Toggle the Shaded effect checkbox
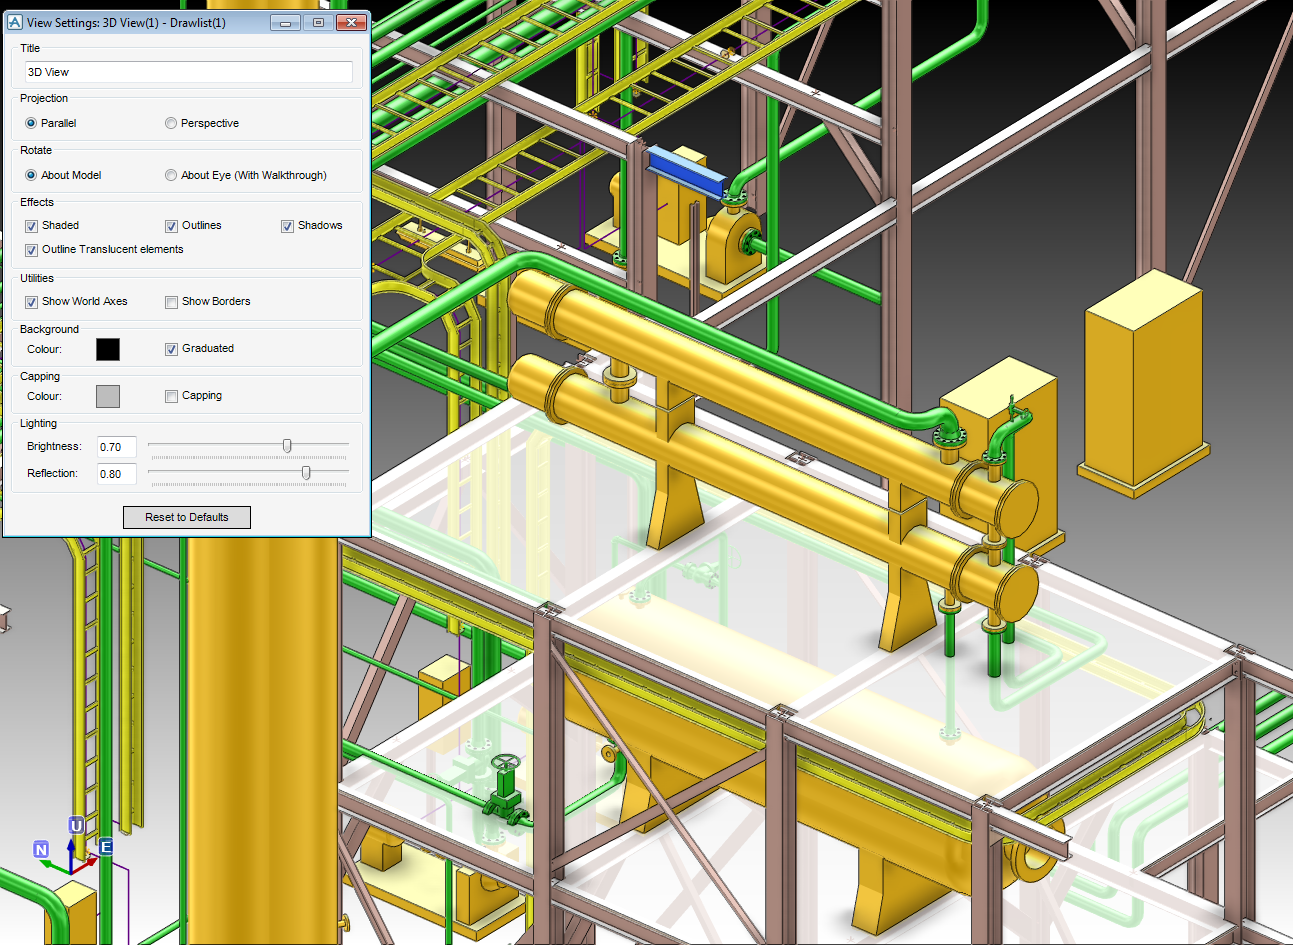This screenshot has width=1293, height=945. pyautogui.click(x=31, y=226)
